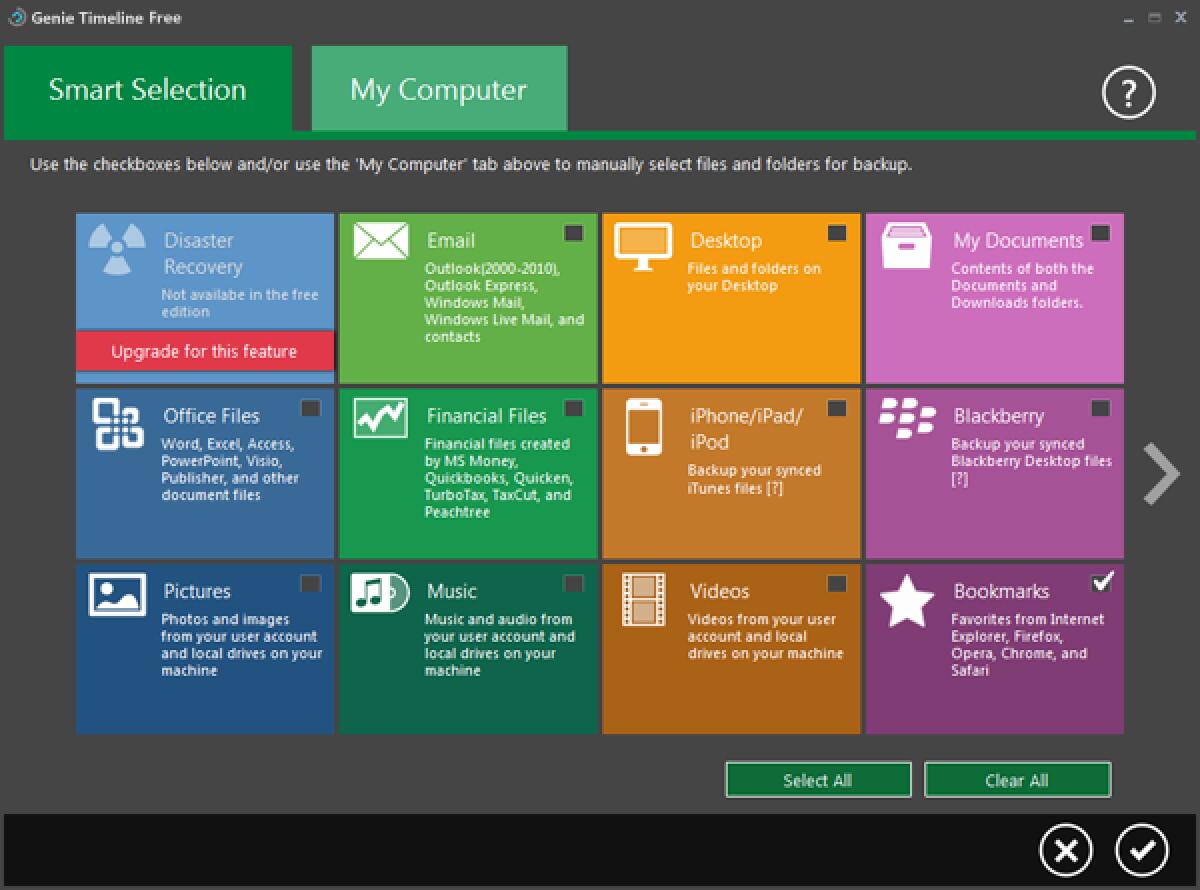Check the Office Files checkbox
Viewport: 1200px width, 890px height.
click(309, 408)
